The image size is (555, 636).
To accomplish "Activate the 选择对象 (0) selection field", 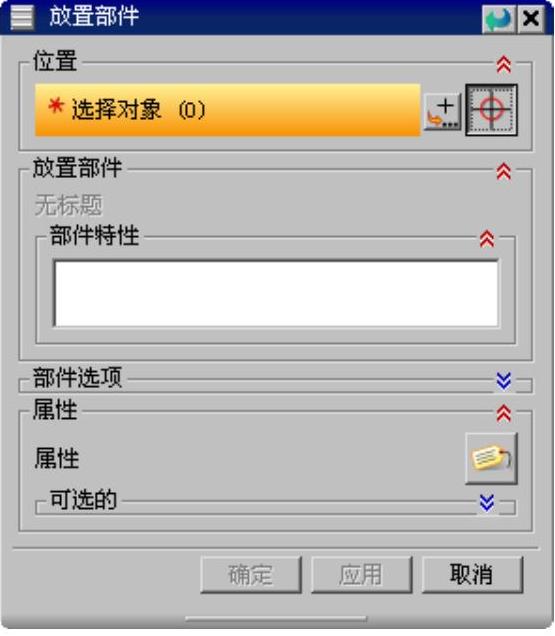I will tap(228, 110).
